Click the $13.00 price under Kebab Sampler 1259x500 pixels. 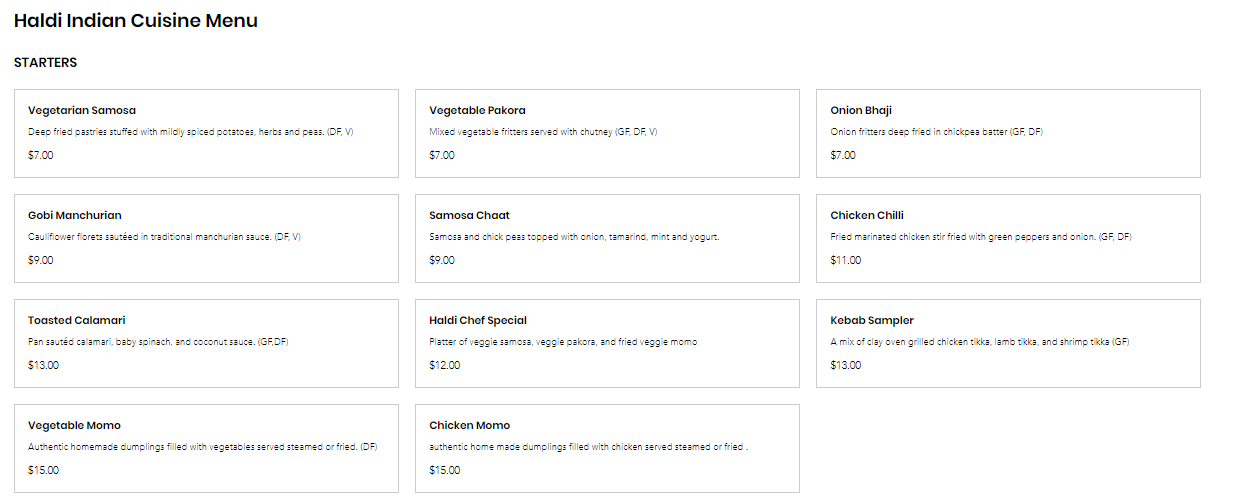(x=845, y=365)
